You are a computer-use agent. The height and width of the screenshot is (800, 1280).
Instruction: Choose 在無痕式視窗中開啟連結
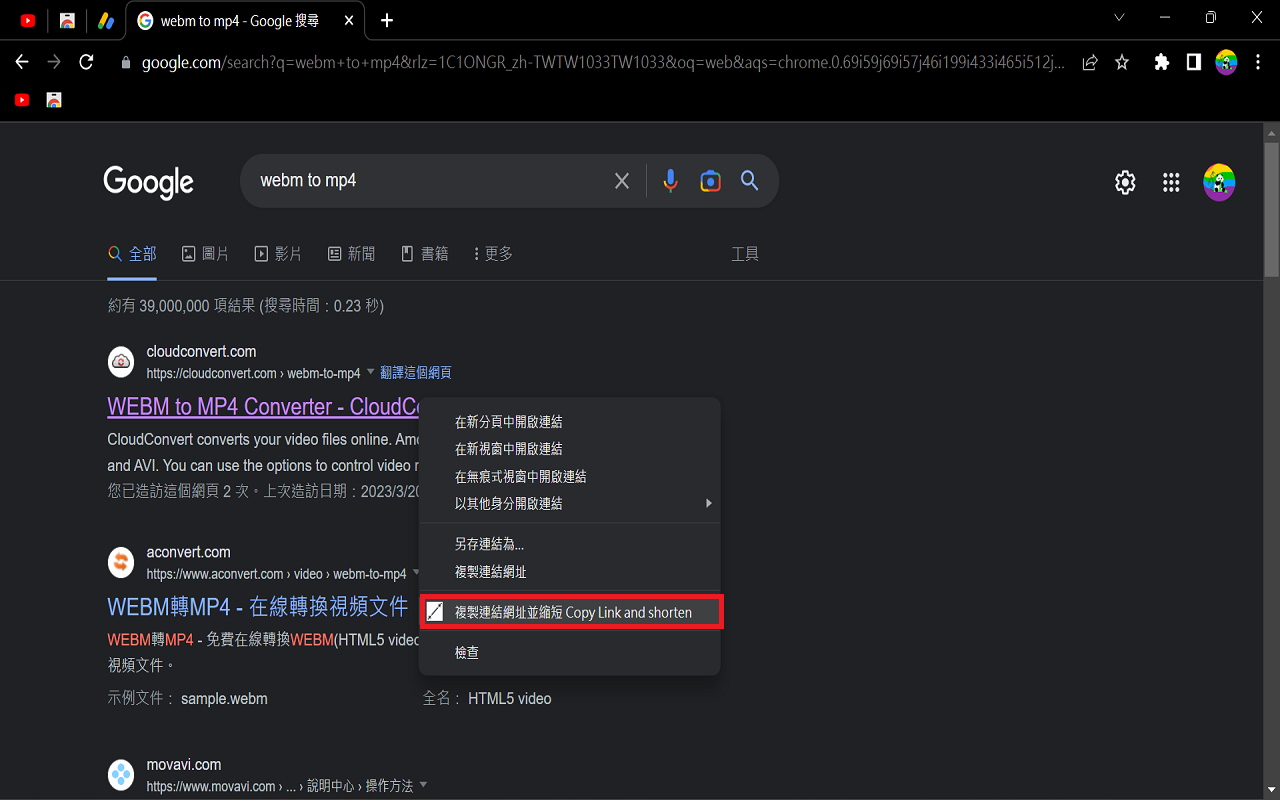coord(569,477)
